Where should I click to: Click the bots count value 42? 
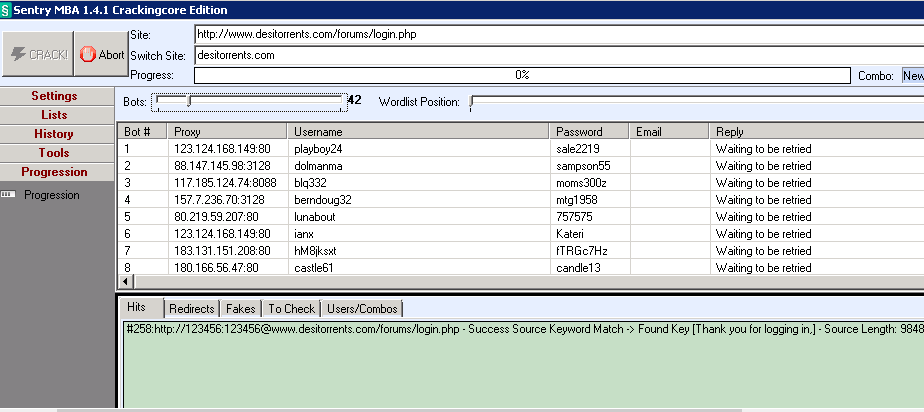[x=354, y=100]
